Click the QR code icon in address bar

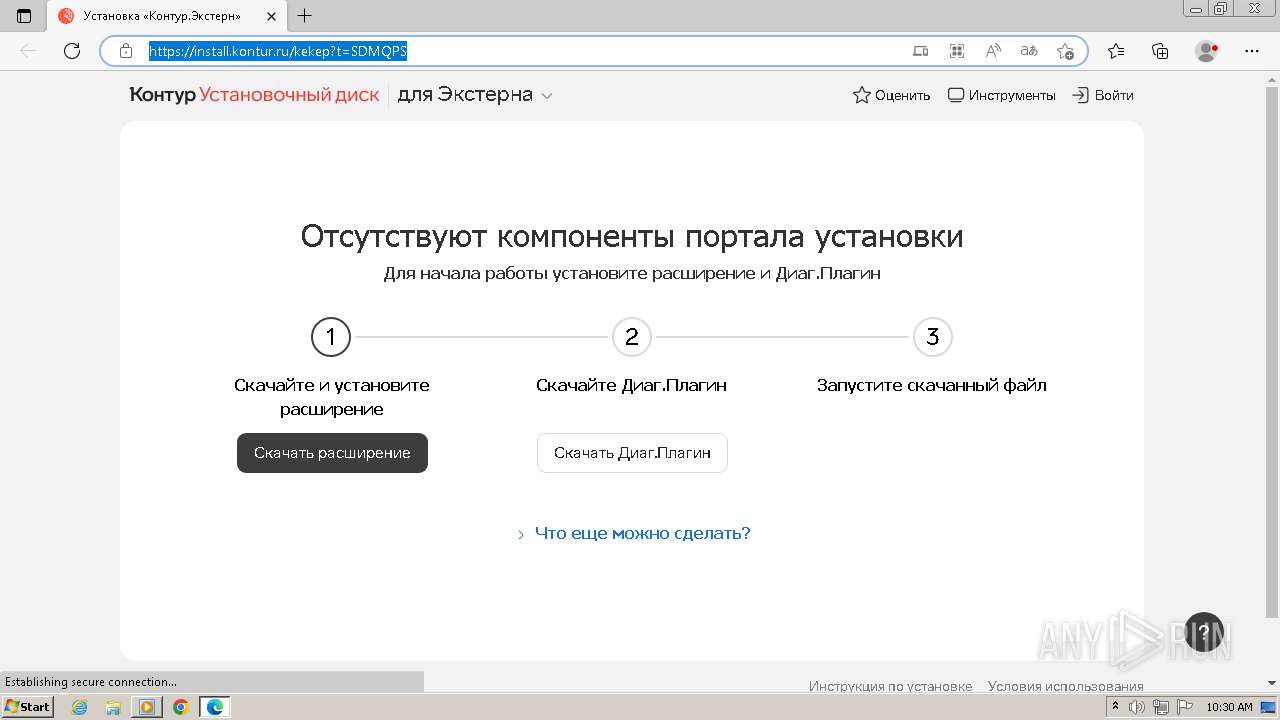[x=957, y=51]
